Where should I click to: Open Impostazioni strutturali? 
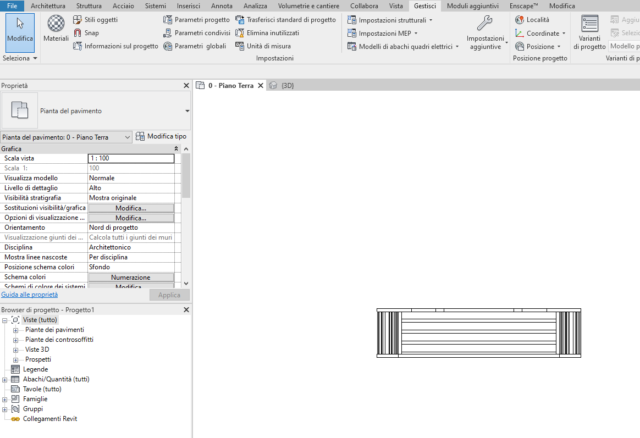(390, 20)
